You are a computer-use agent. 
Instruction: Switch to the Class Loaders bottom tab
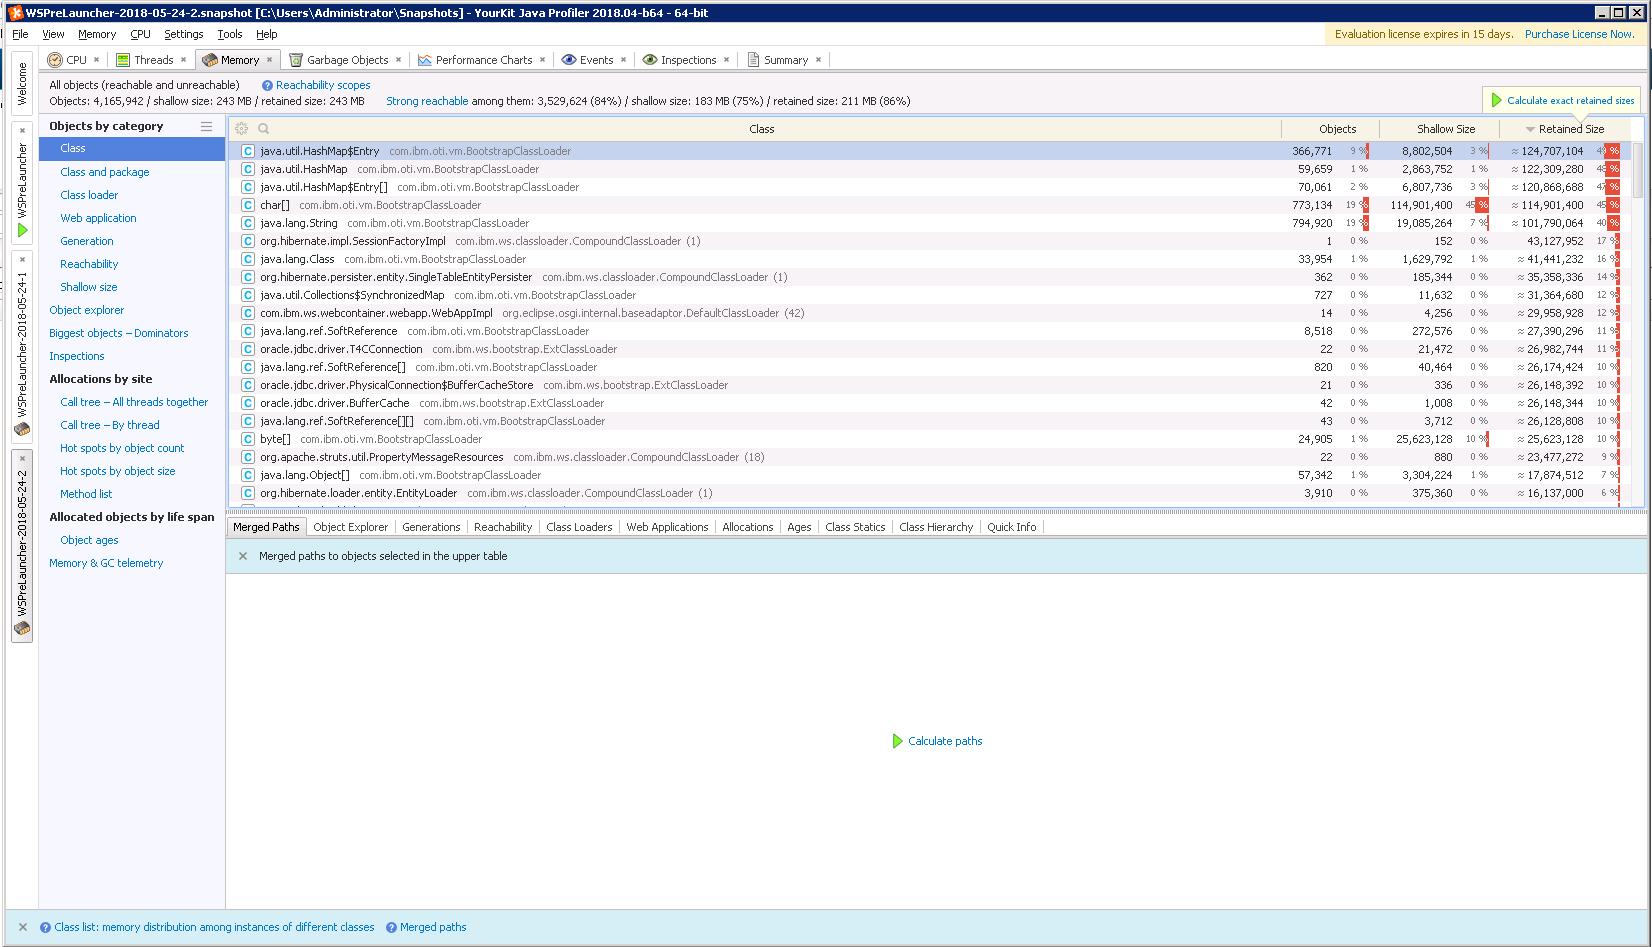579,526
